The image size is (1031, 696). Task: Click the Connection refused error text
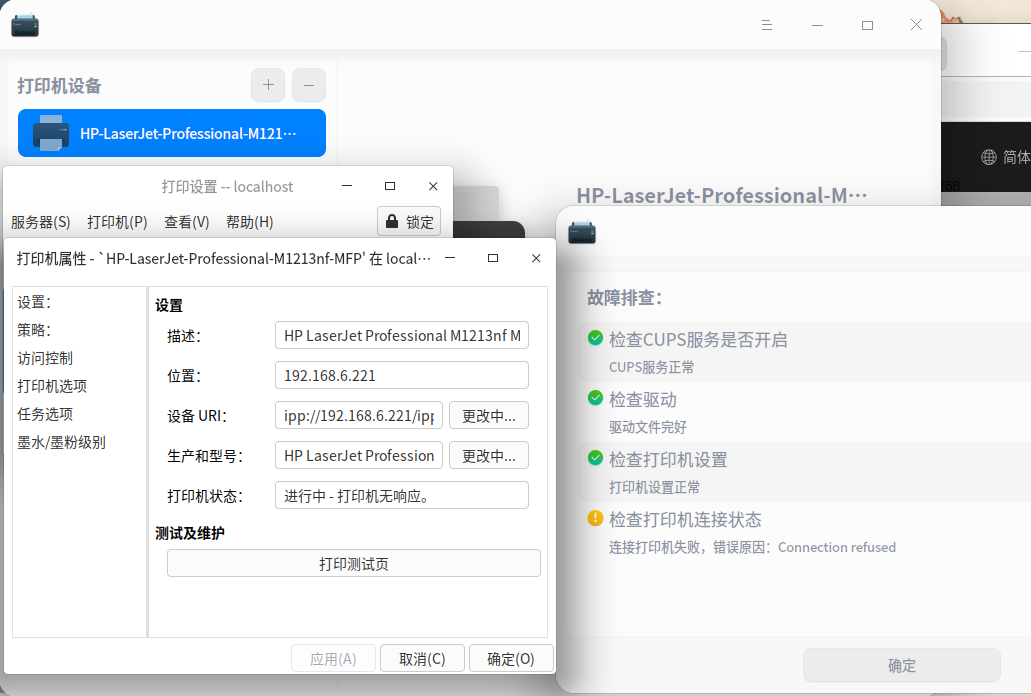[x=836, y=547]
